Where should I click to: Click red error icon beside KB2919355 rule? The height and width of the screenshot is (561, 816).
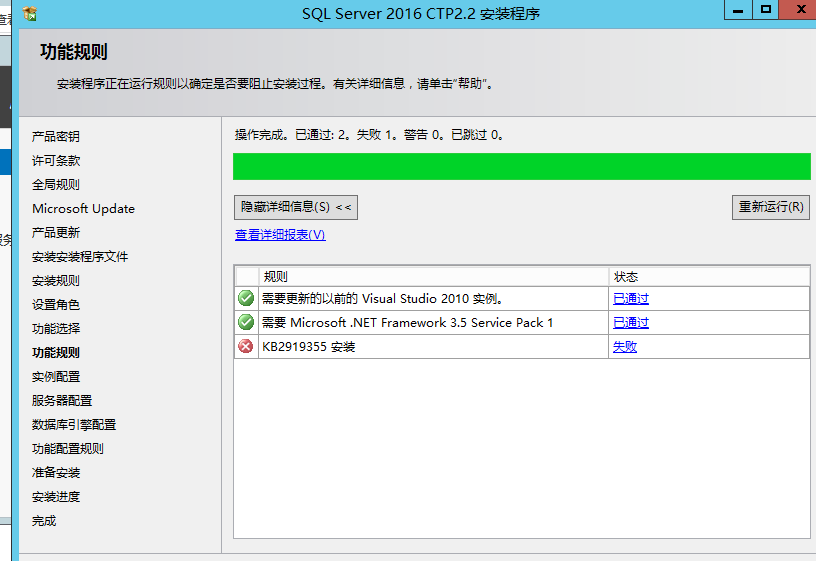pyautogui.click(x=246, y=346)
